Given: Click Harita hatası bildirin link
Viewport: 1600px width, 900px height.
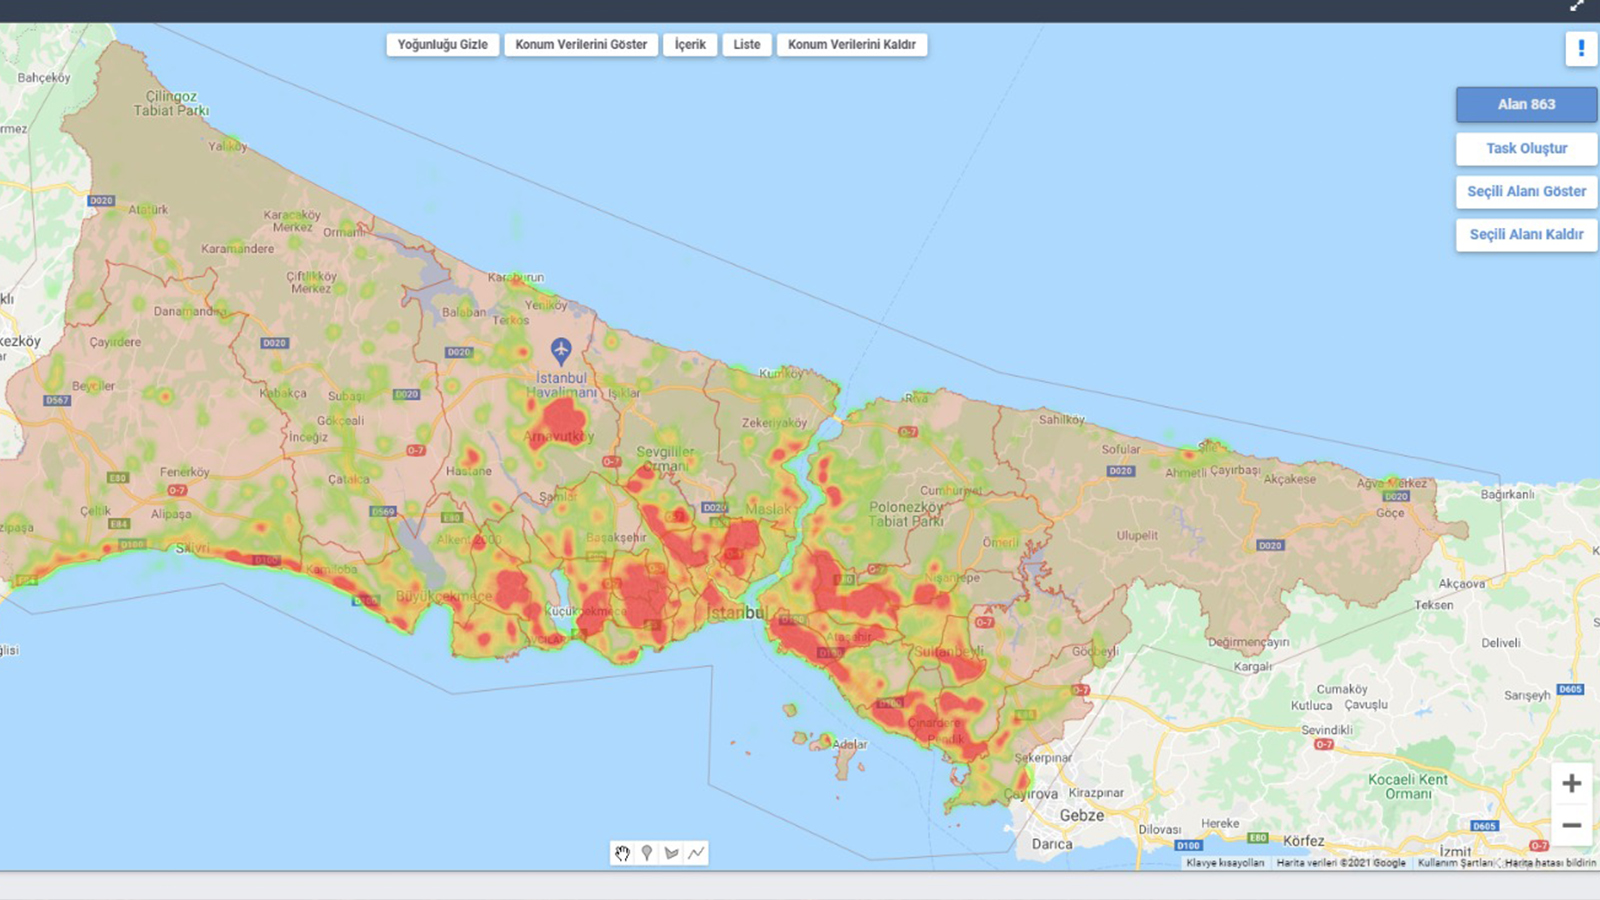Looking at the screenshot, I should point(1550,862).
